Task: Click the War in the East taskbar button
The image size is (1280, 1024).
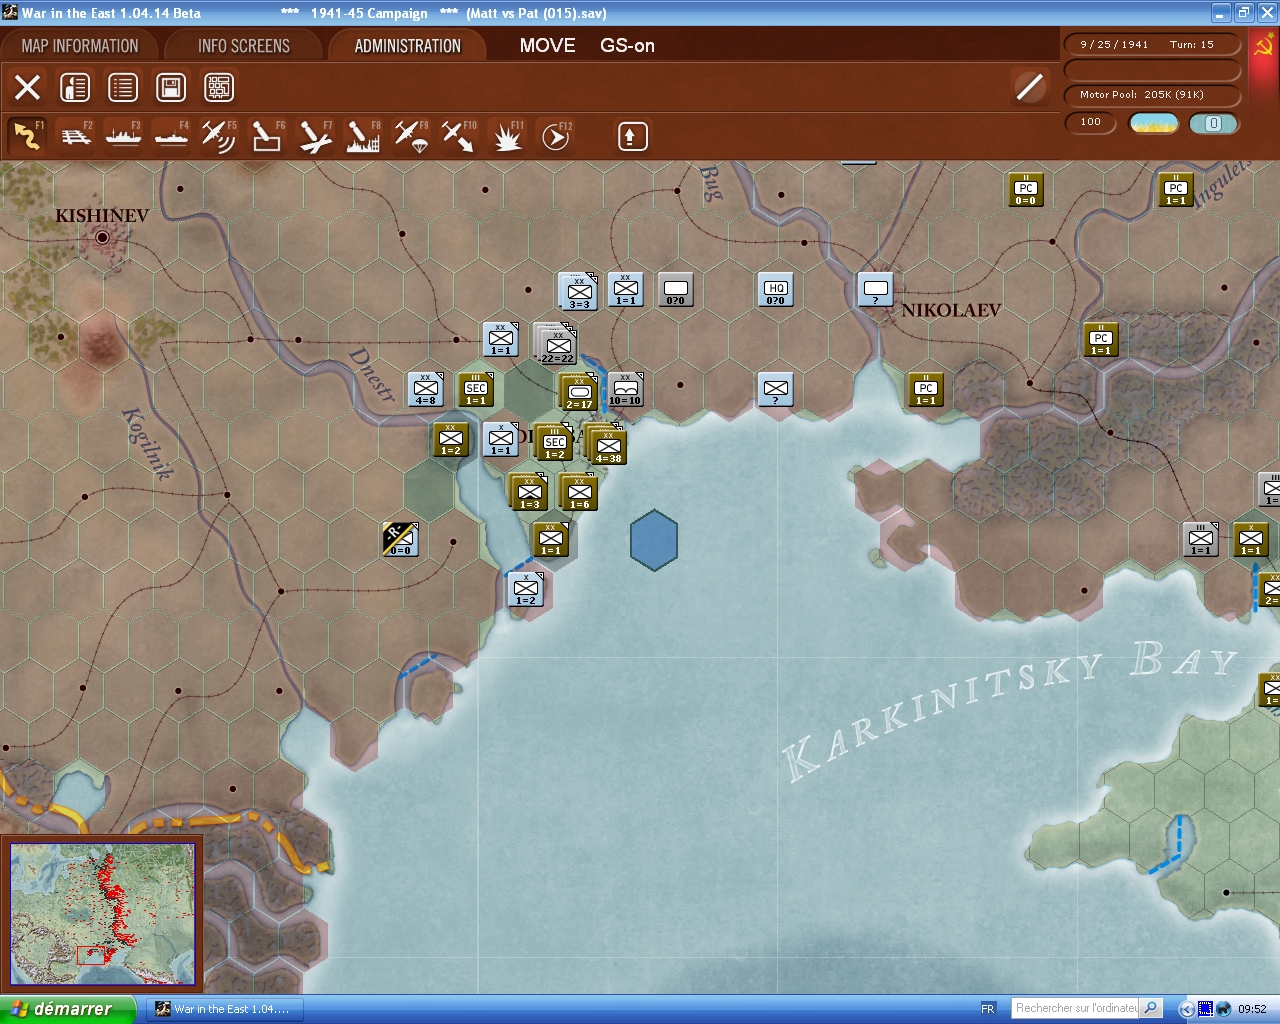Action: (223, 1009)
